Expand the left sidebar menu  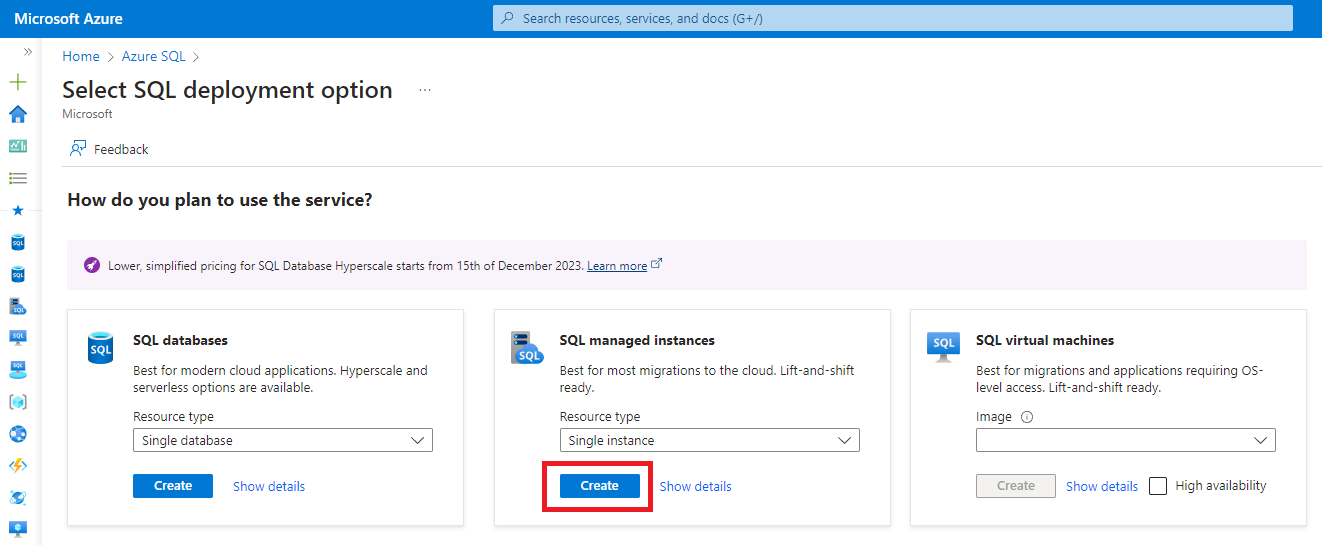tap(28, 51)
